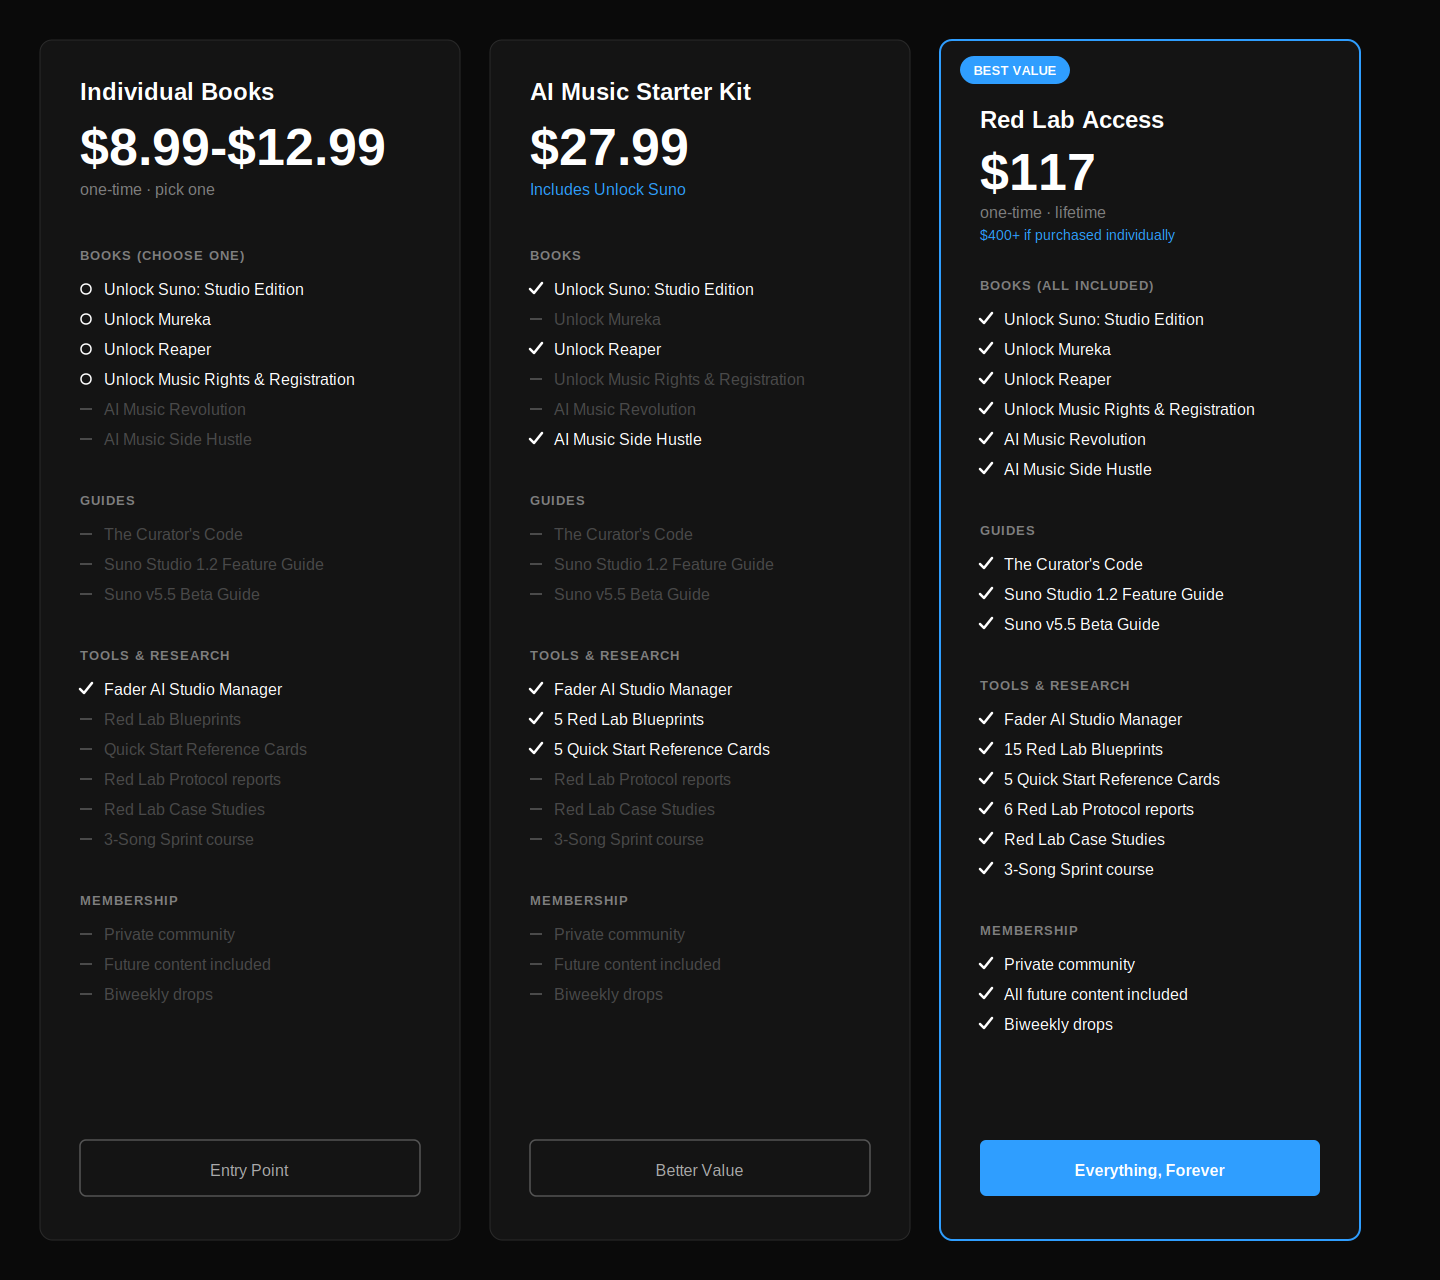Viewport: 1440px width, 1280px height.
Task: Click '15 Red Lab Blueprints' text
Action: (x=1083, y=749)
